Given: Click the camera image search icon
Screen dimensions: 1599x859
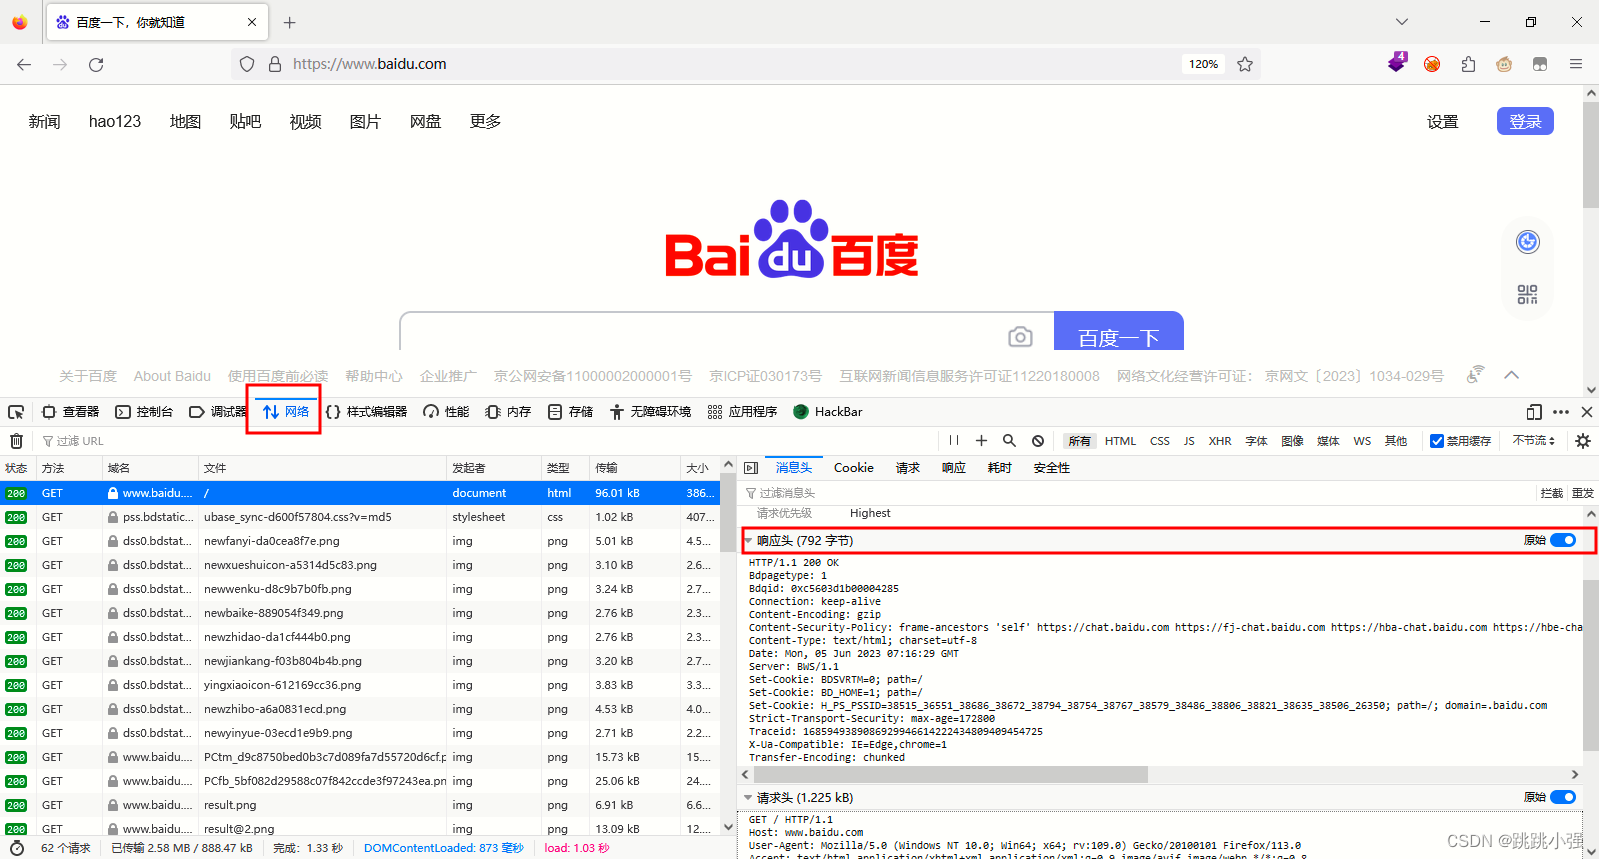Looking at the screenshot, I should (1020, 337).
